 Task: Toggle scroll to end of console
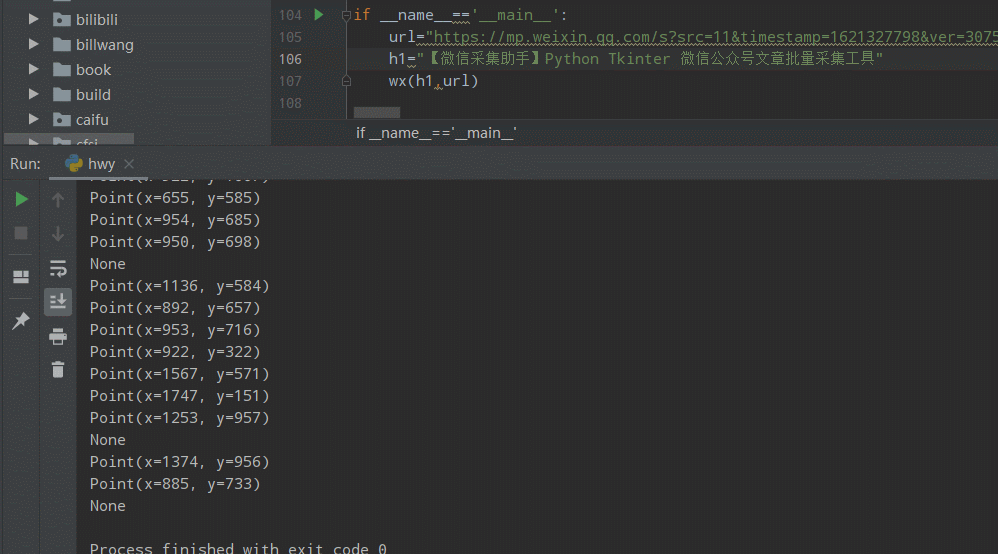(58, 301)
